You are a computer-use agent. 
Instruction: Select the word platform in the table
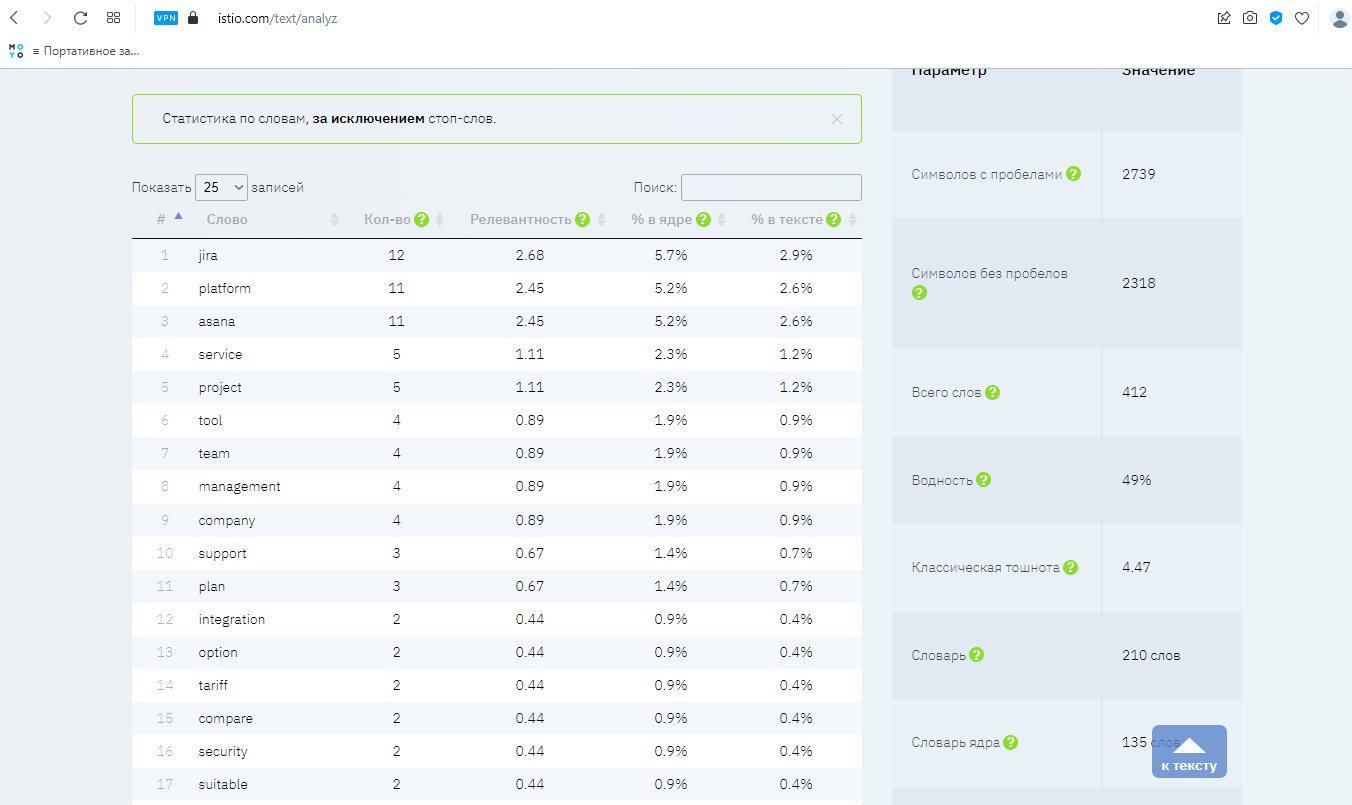225,288
